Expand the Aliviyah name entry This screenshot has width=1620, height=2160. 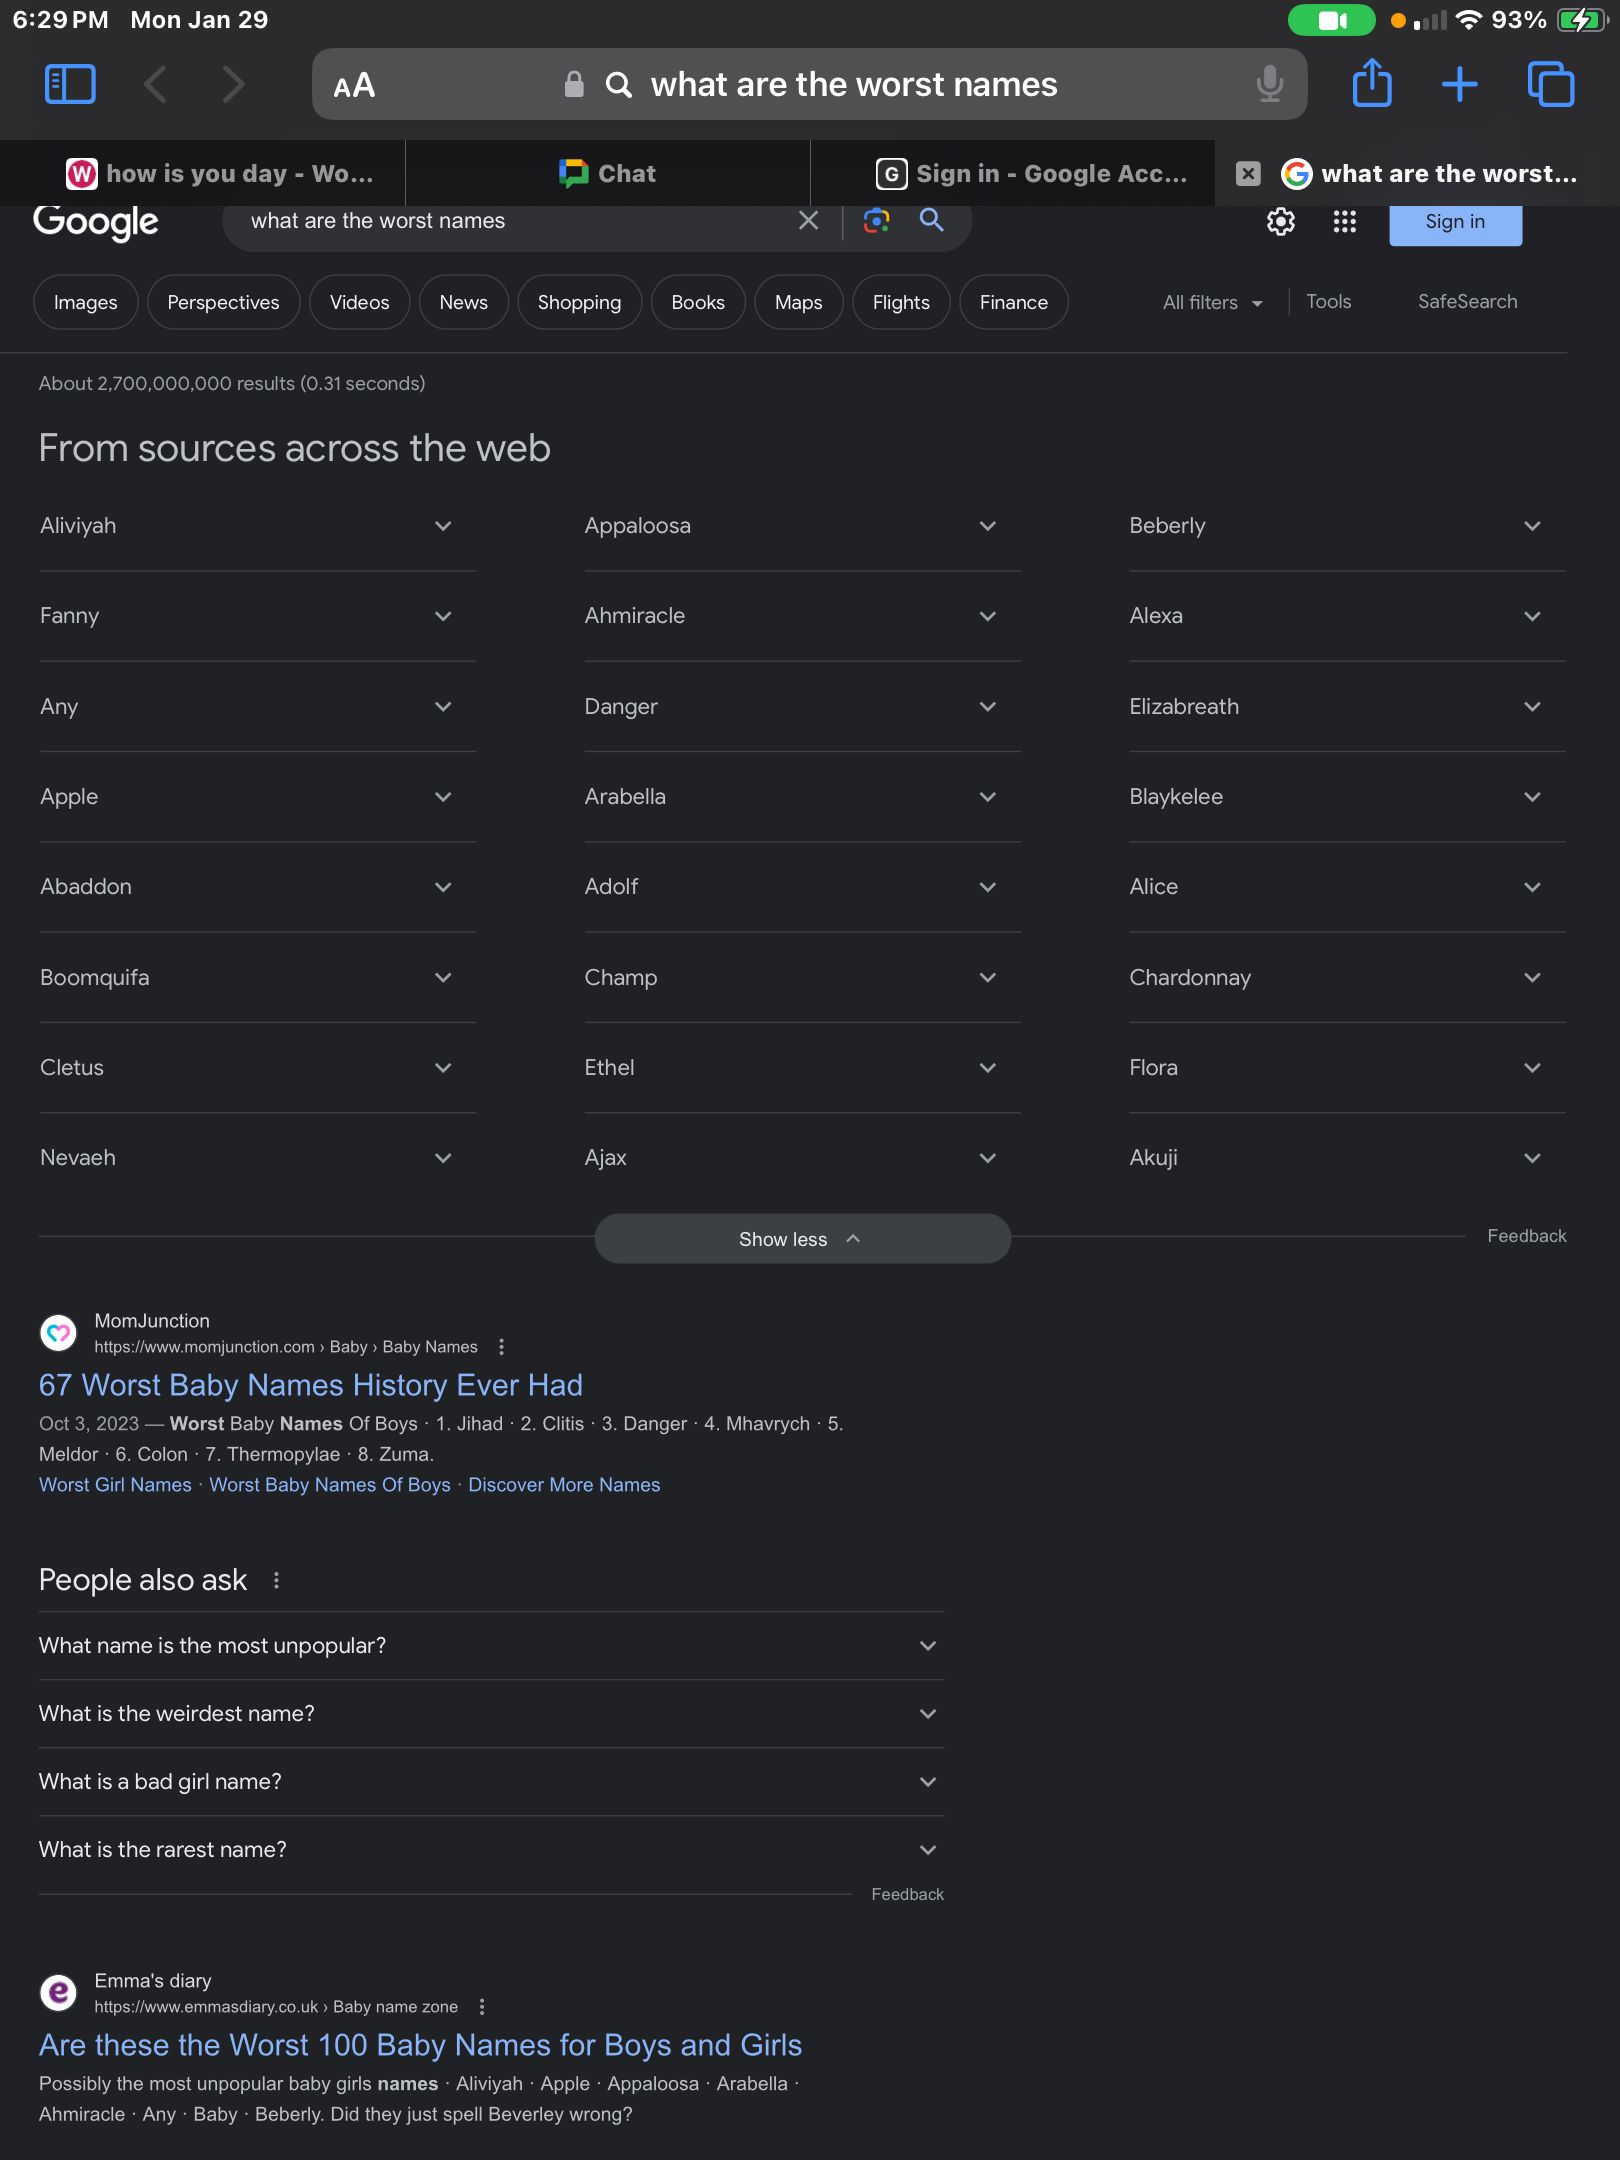(443, 526)
